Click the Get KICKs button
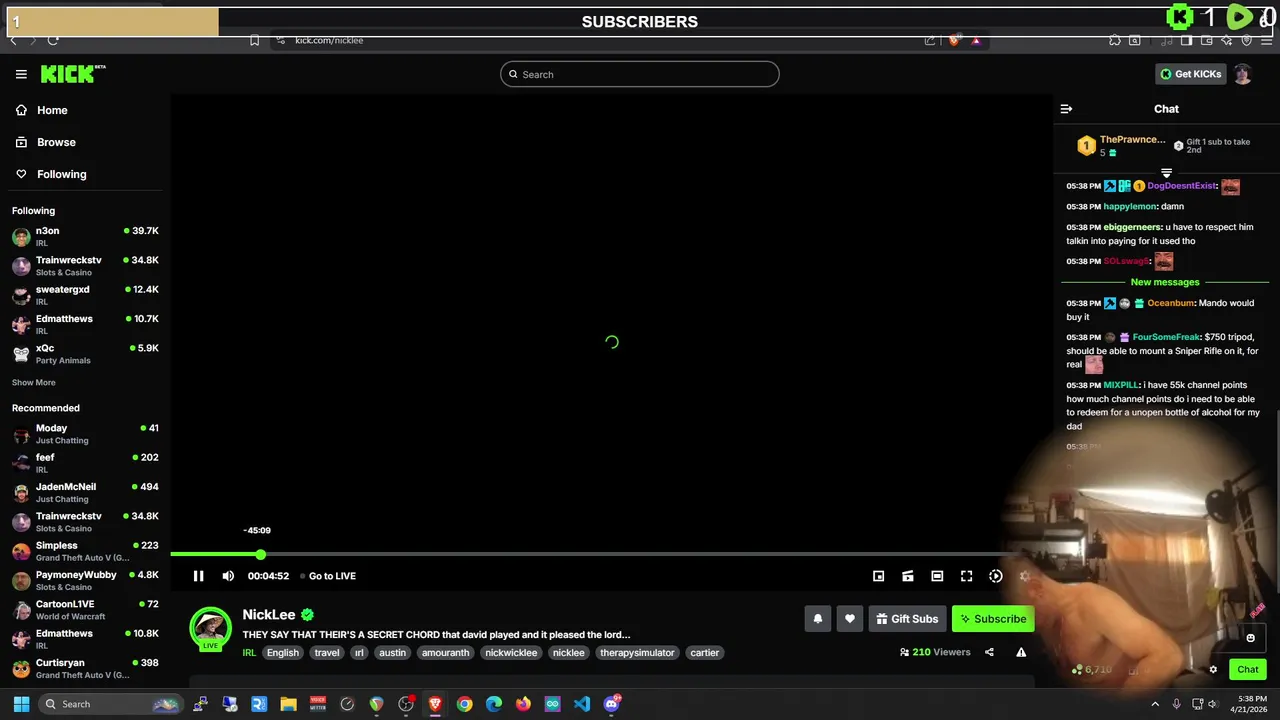Viewport: 1280px width, 720px height. 1190,74
